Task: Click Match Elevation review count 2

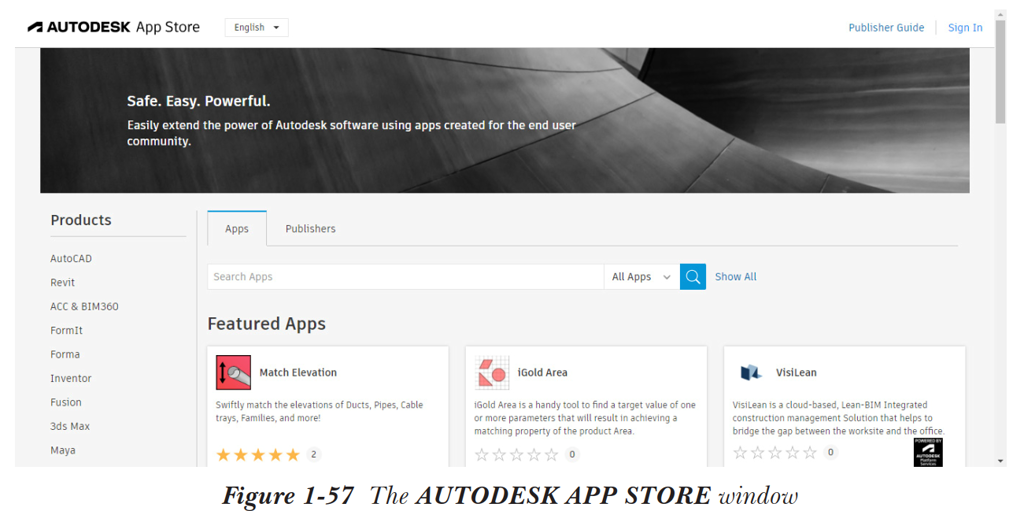Action: [313, 455]
